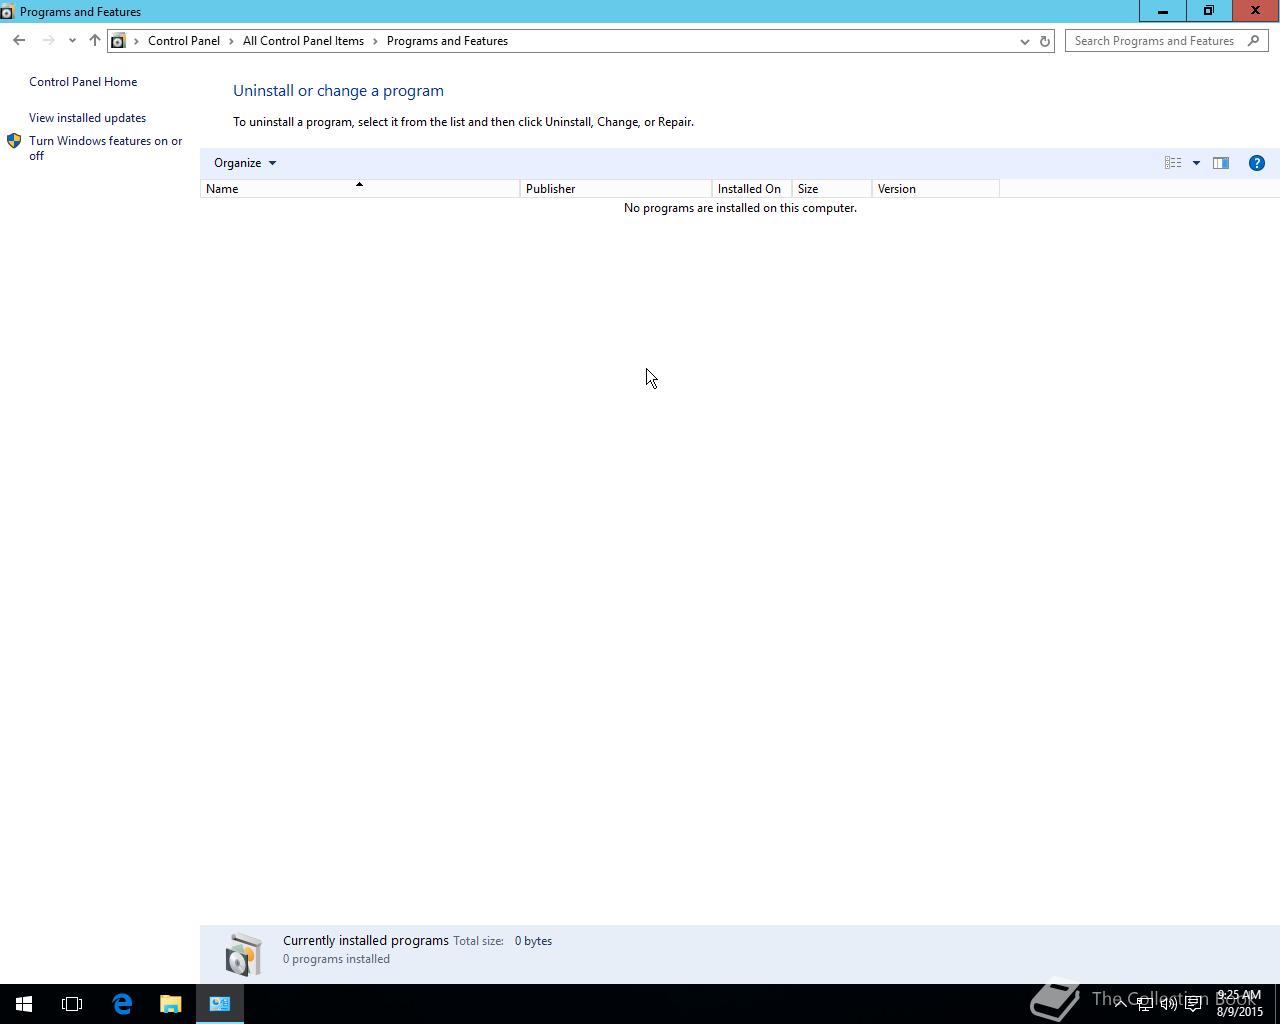Refresh the Programs and Features view
1280x1024 pixels.
click(1045, 41)
